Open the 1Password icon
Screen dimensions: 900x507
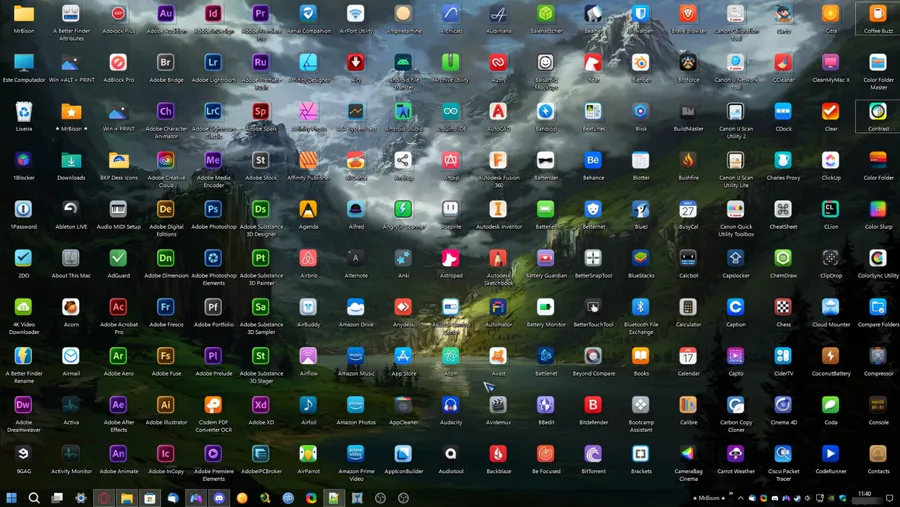coord(23,210)
